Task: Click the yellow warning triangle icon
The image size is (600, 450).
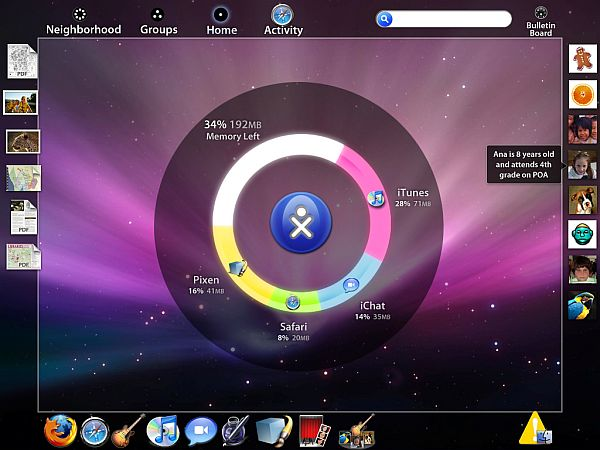Action: pos(535,429)
